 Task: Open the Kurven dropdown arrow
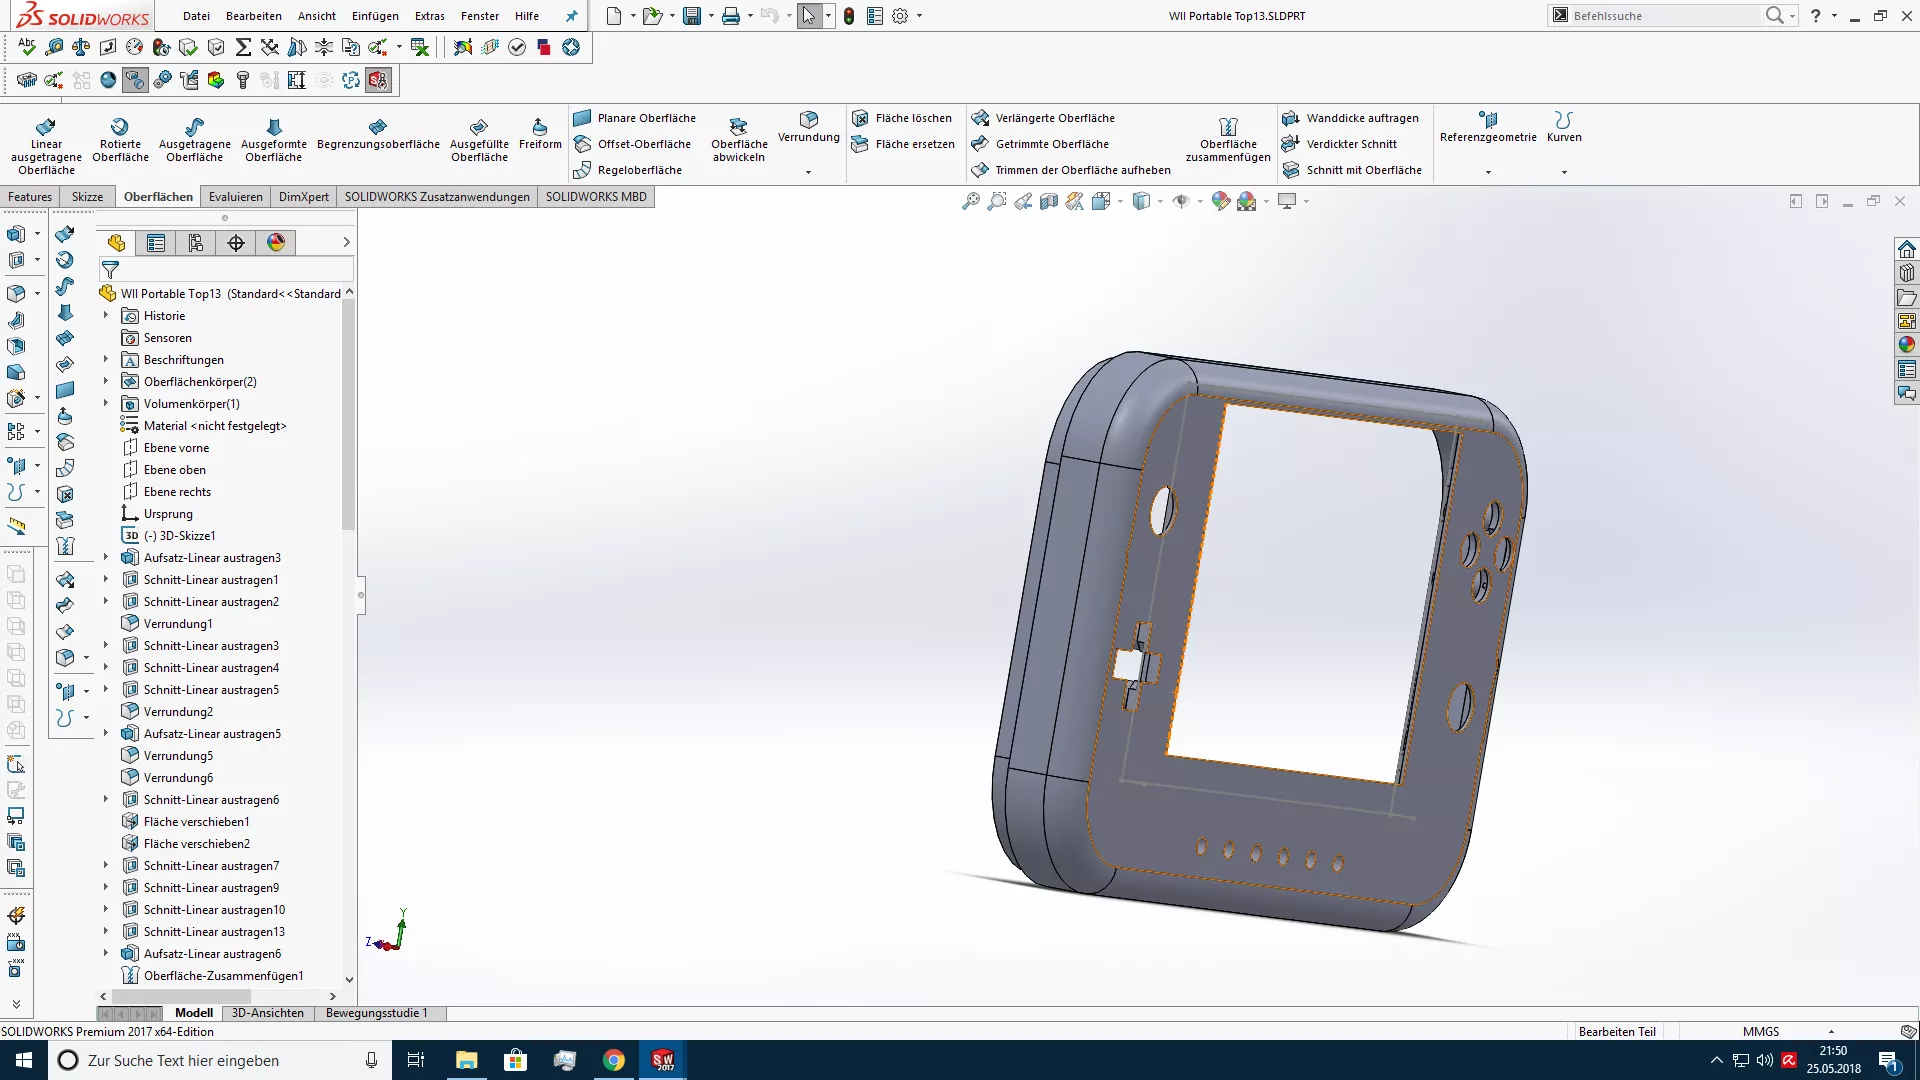pyautogui.click(x=1564, y=172)
